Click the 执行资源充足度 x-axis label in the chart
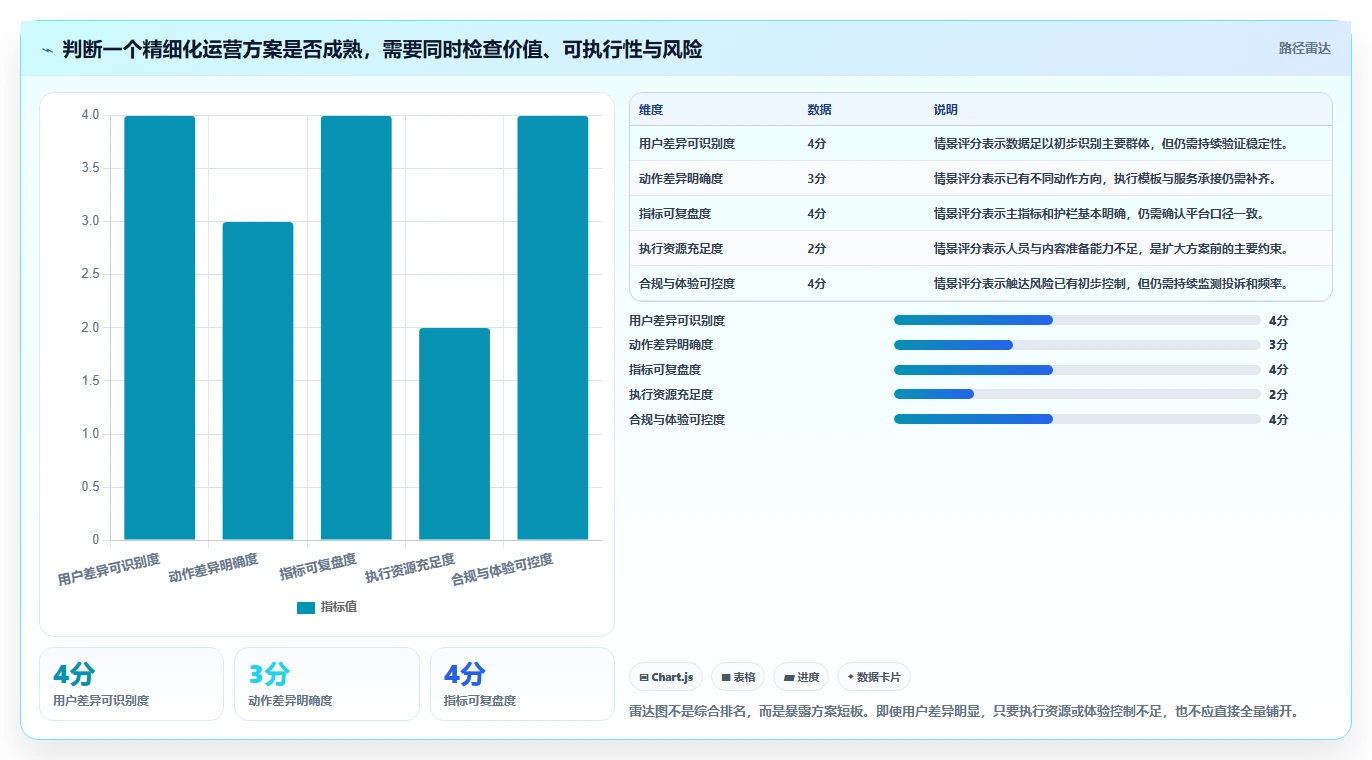1372x760 pixels. [x=410, y=567]
